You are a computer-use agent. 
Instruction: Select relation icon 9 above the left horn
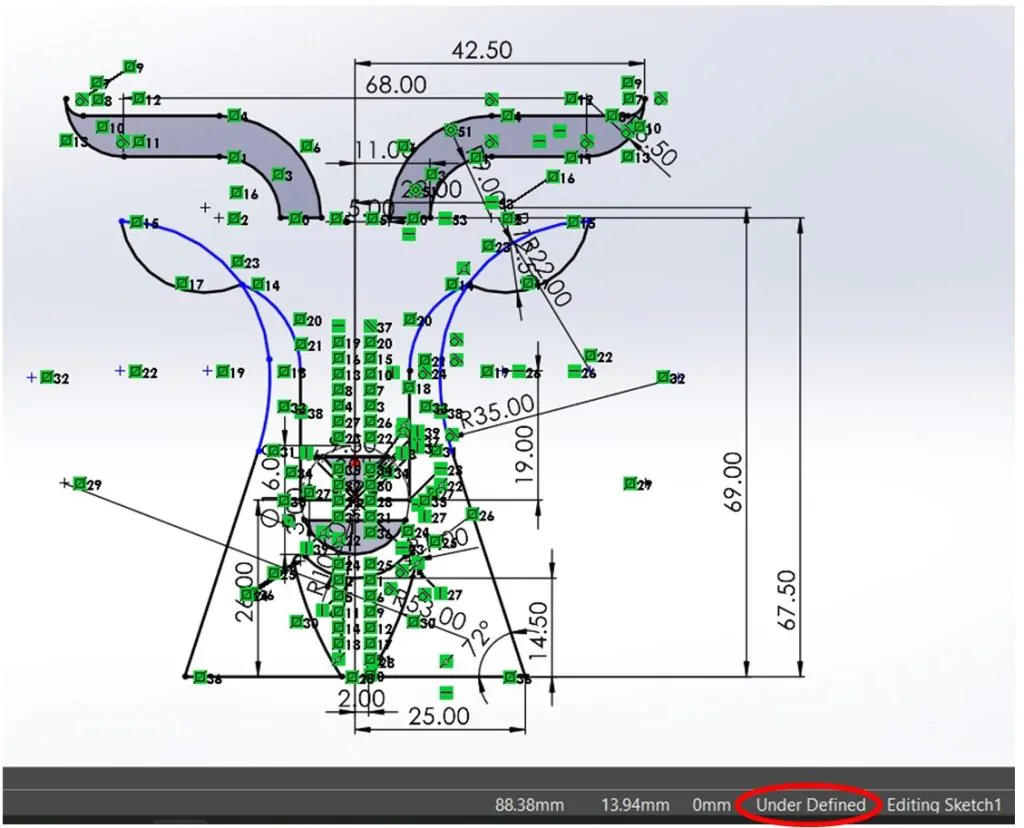130,66
